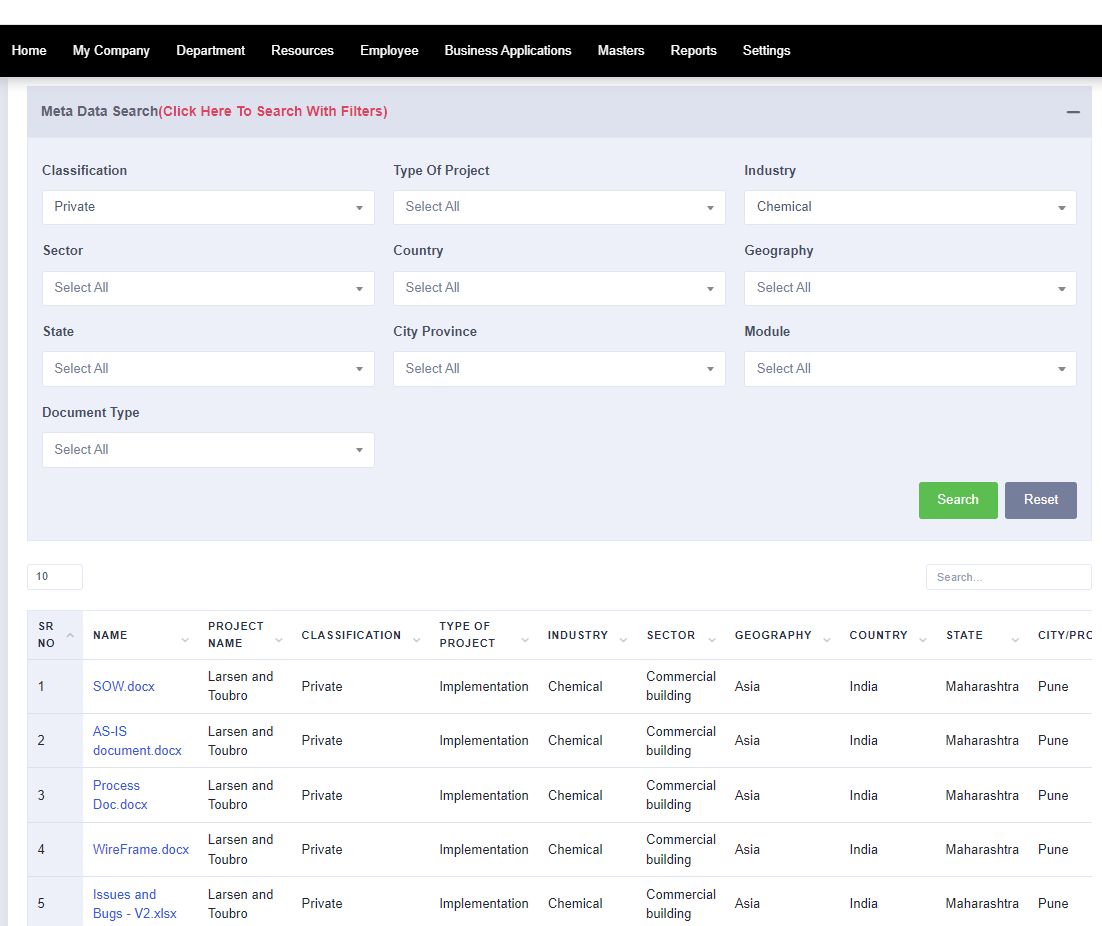Sort the table by GEOGRAPHY column

coord(826,638)
